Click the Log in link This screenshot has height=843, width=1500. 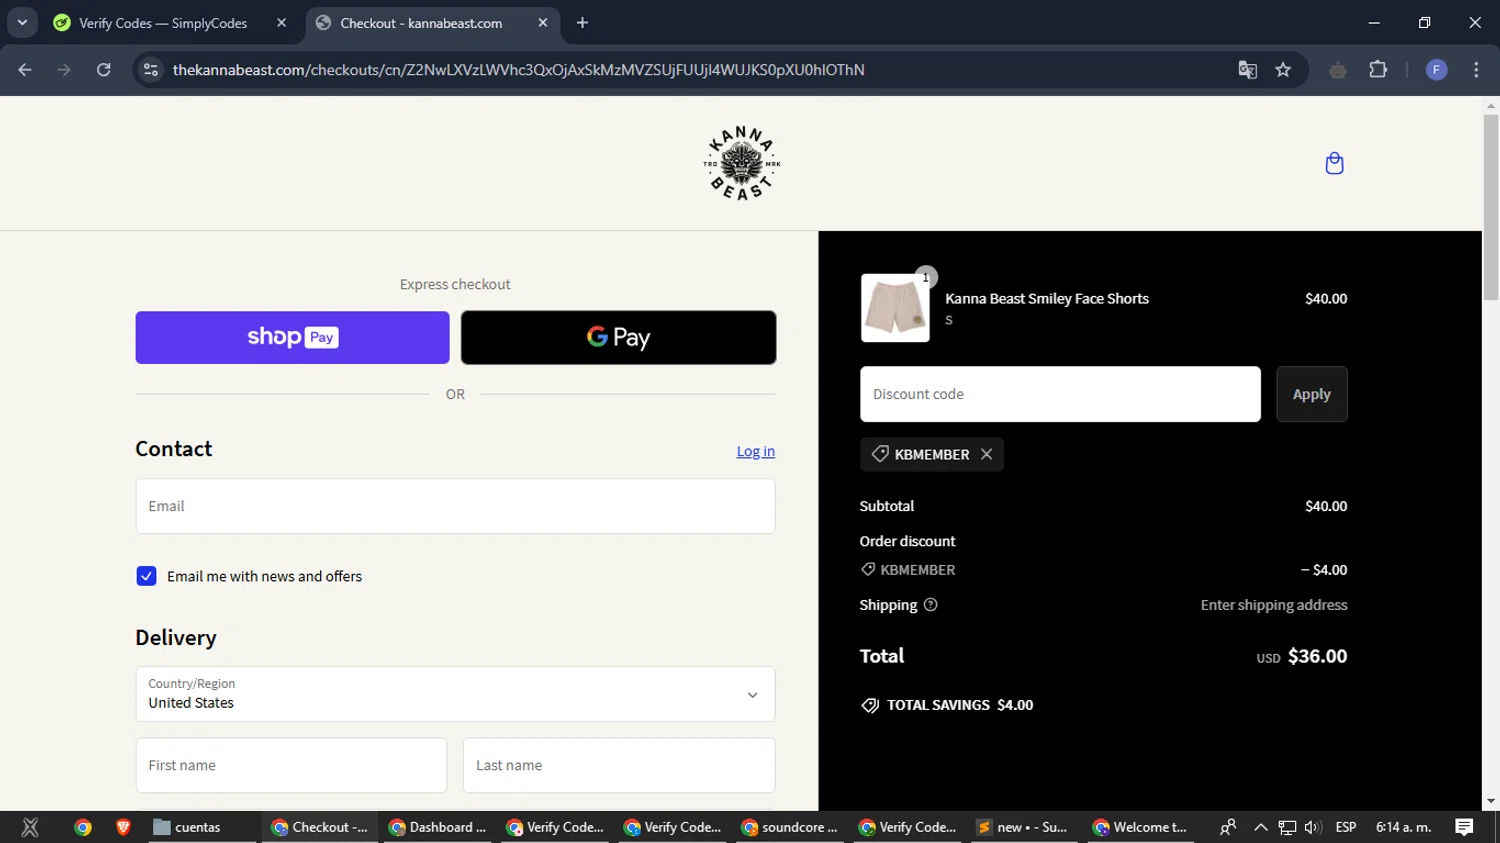pos(756,451)
